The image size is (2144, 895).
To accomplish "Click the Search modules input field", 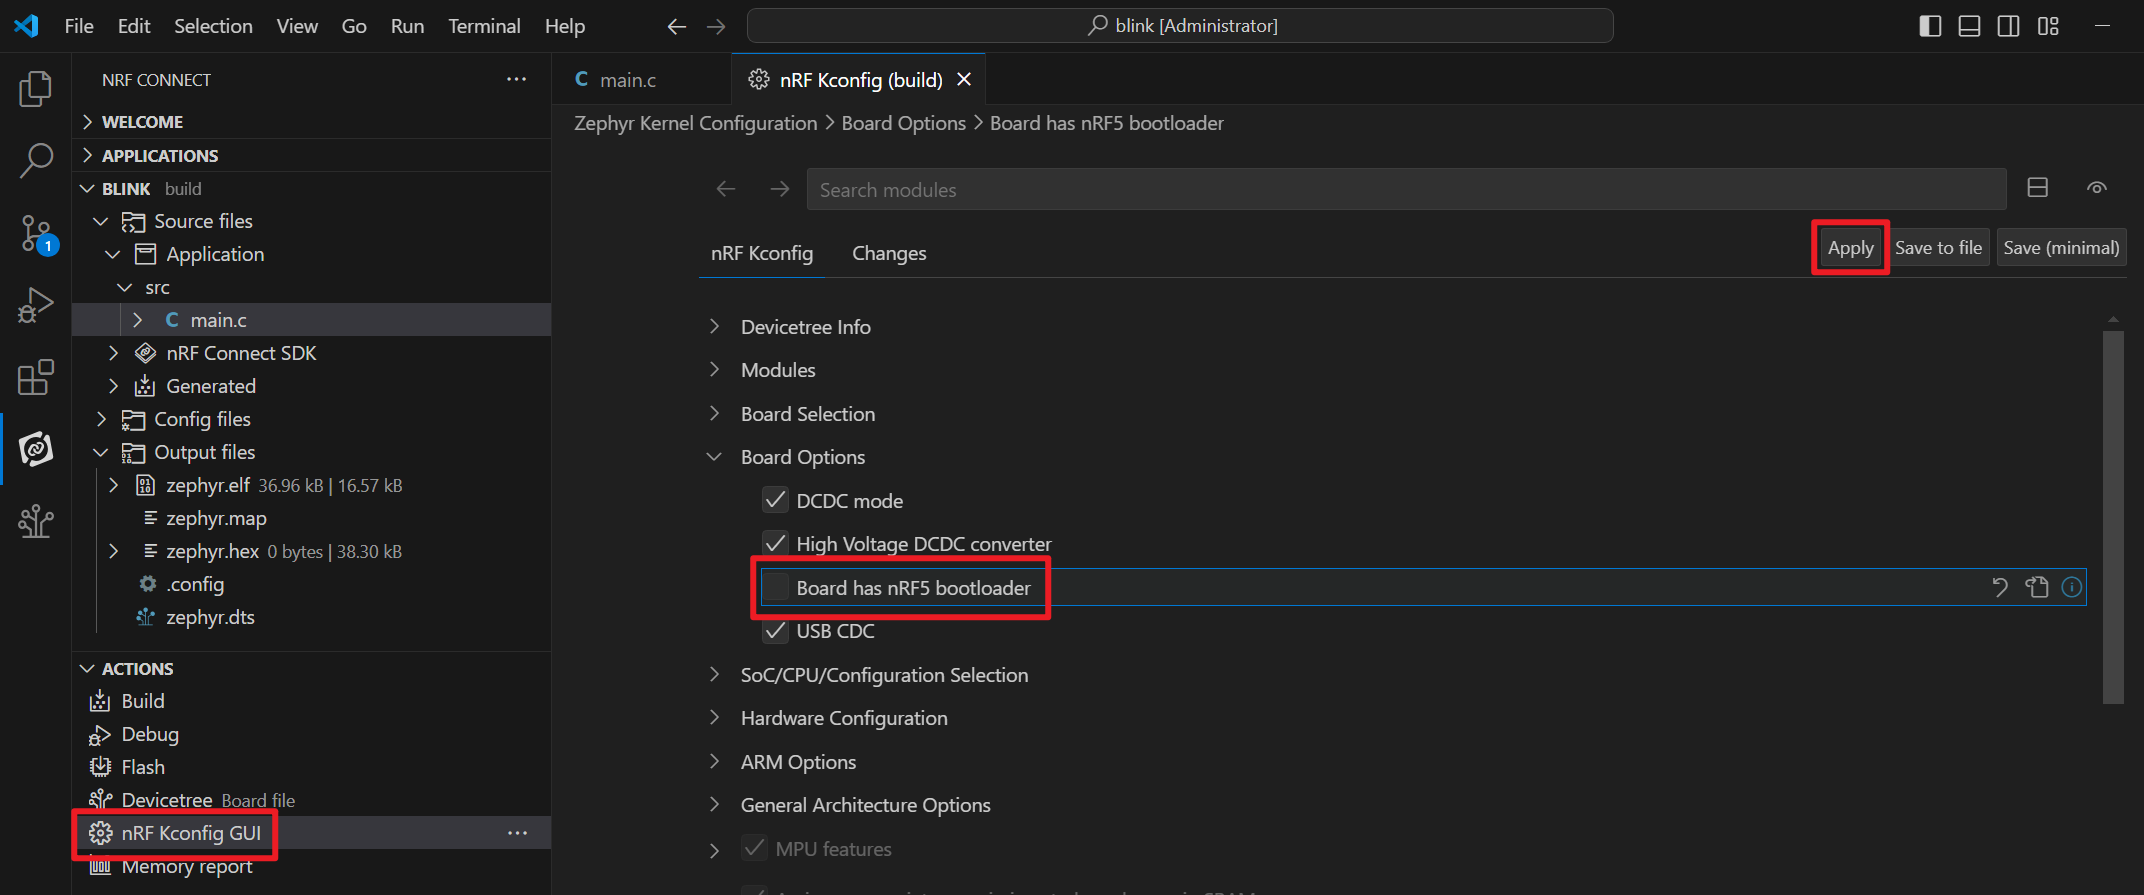I will tap(1406, 189).
